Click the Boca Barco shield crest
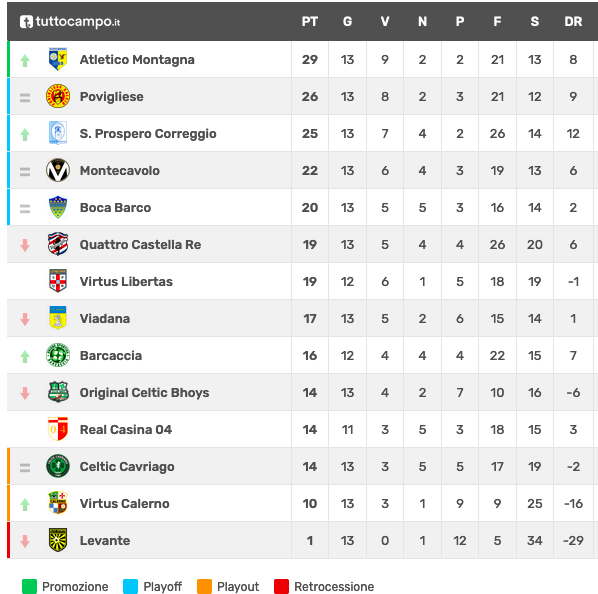598x594 pixels. tap(58, 207)
